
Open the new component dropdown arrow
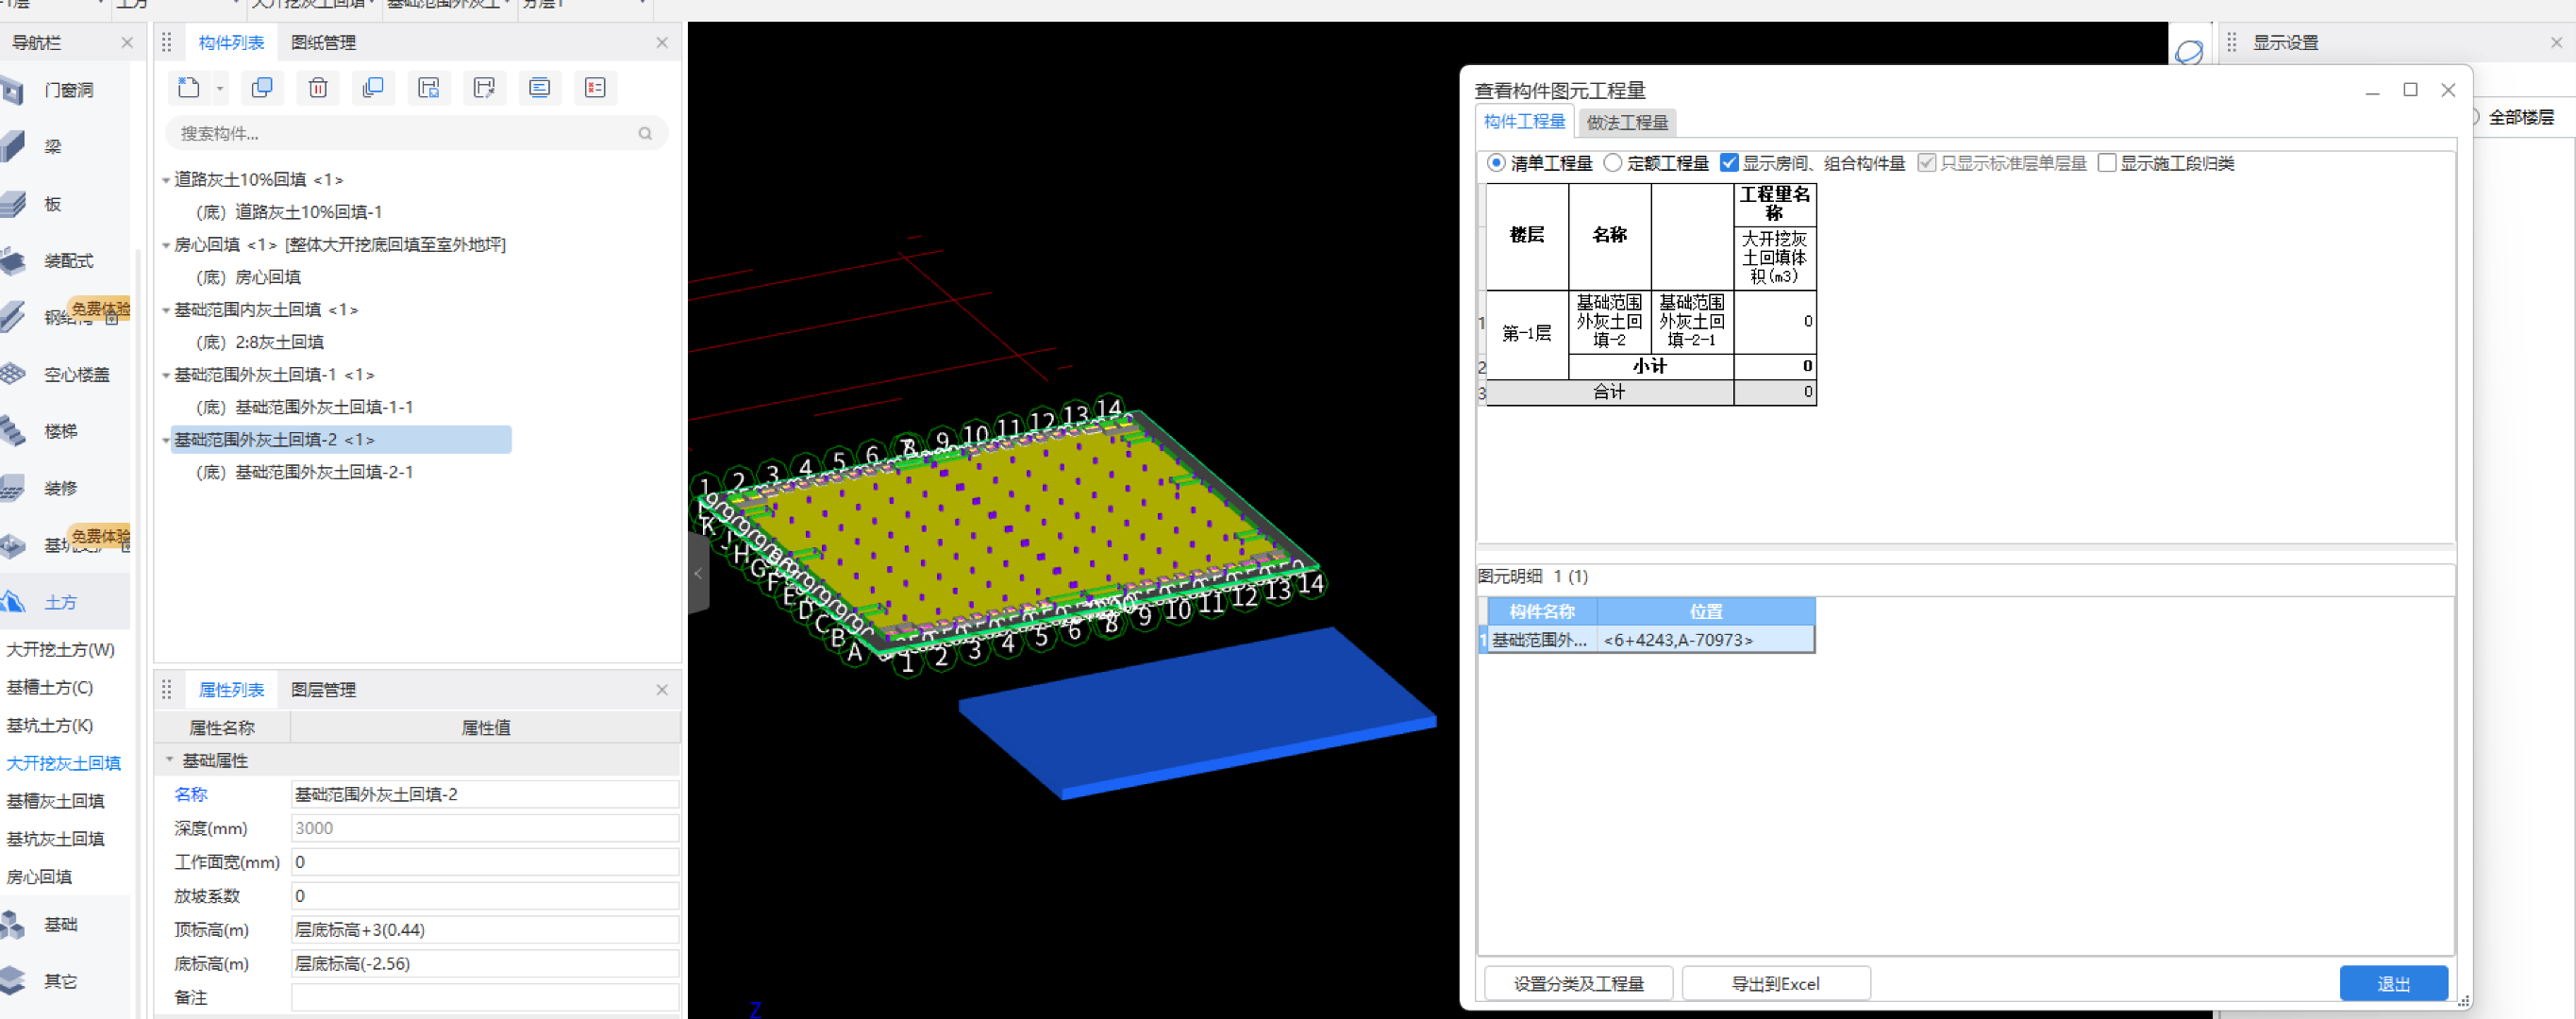click(220, 89)
